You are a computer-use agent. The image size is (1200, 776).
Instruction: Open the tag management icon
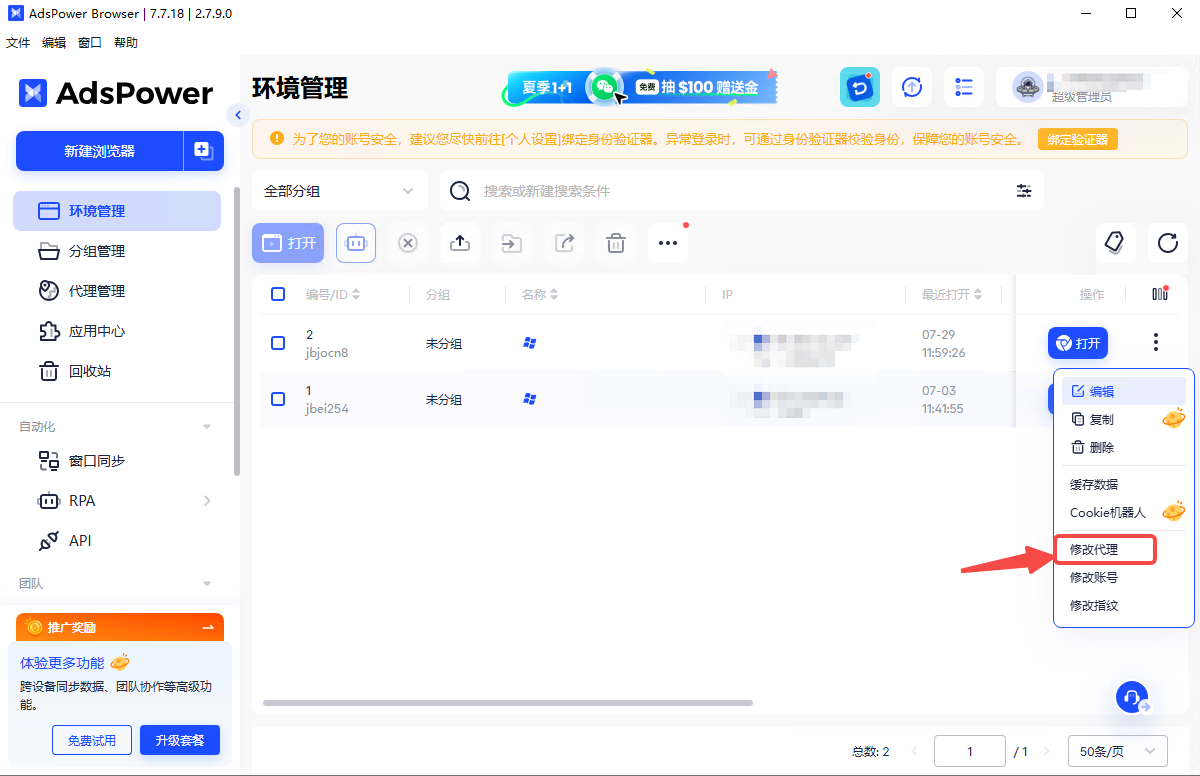(x=1114, y=242)
